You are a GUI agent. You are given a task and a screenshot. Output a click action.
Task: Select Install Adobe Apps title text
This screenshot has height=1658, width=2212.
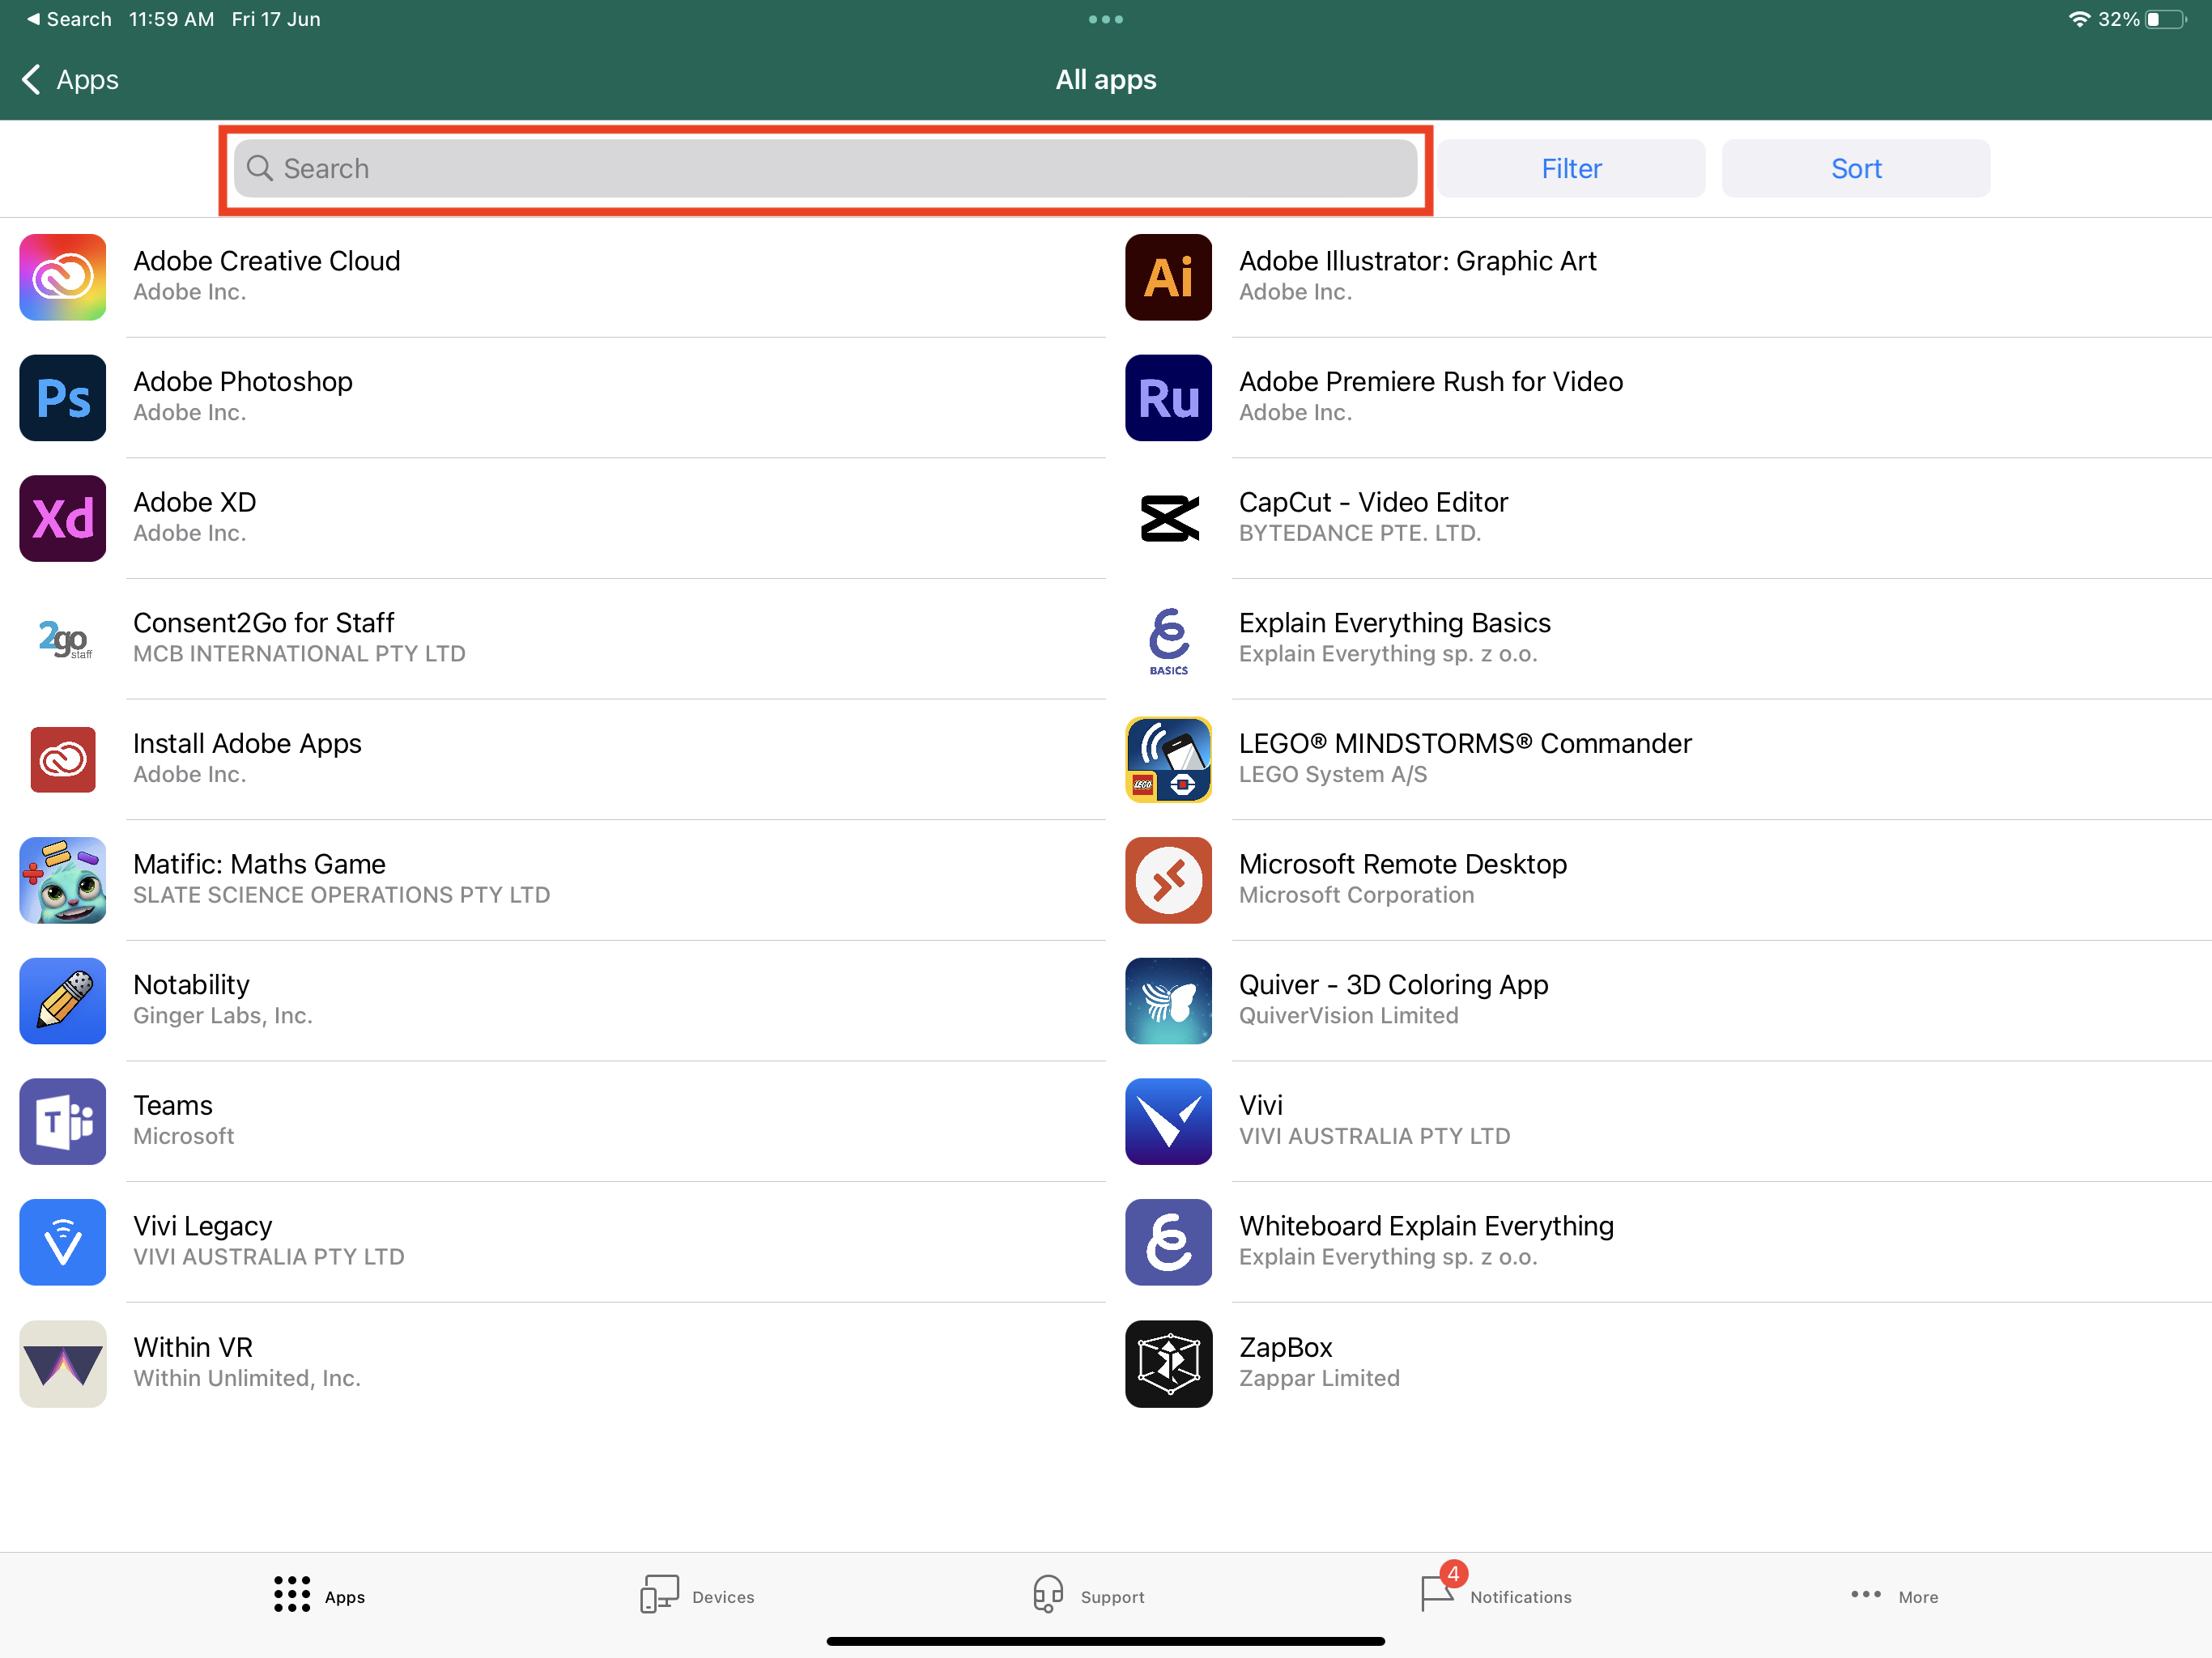[247, 743]
